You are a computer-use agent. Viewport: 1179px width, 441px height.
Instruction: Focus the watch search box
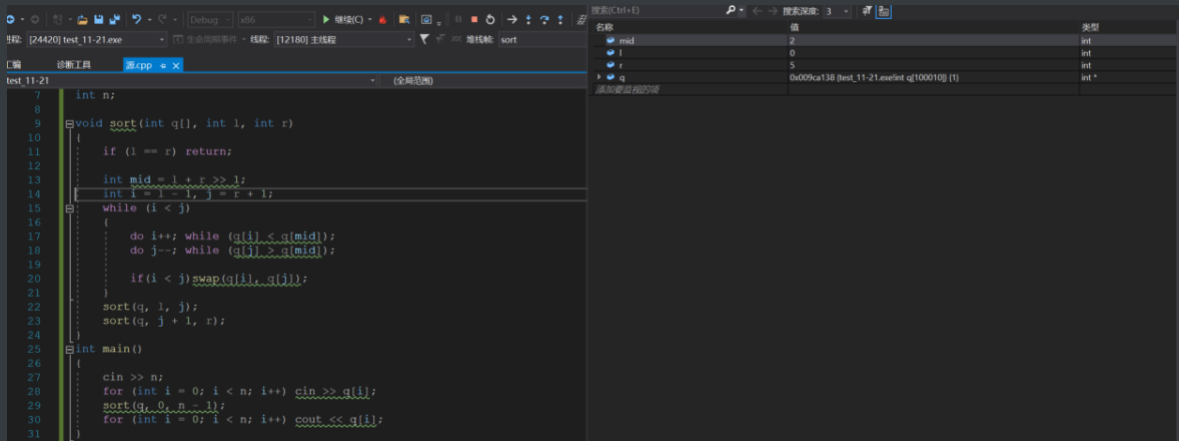point(656,11)
